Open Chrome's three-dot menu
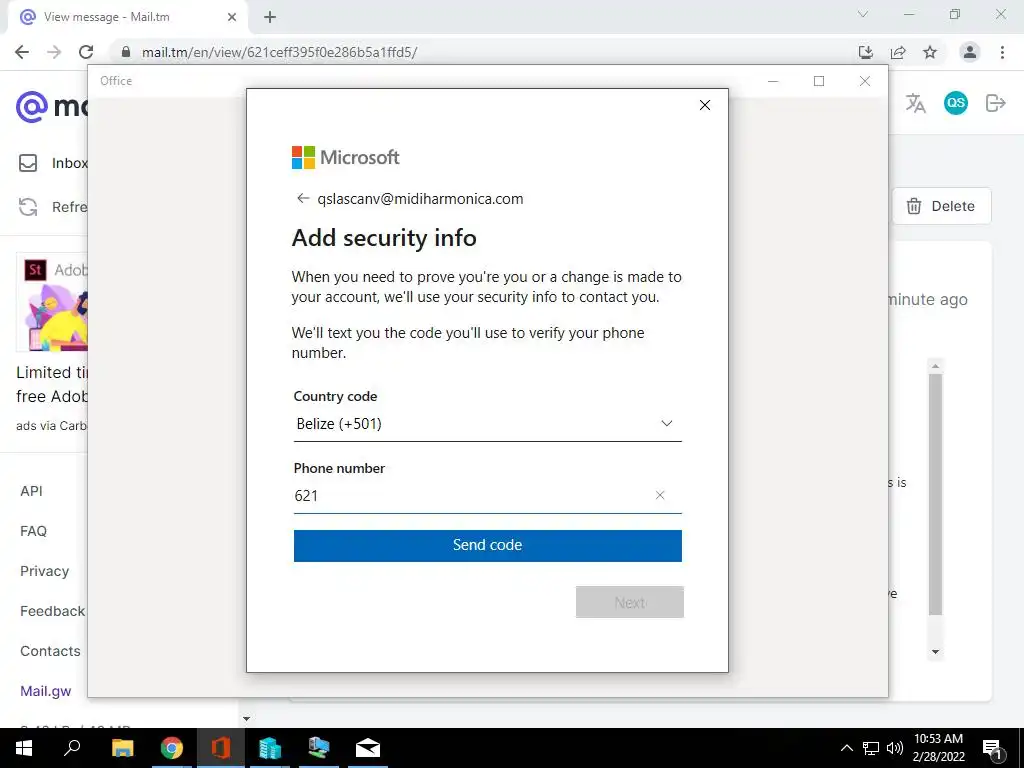 tap(1002, 52)
